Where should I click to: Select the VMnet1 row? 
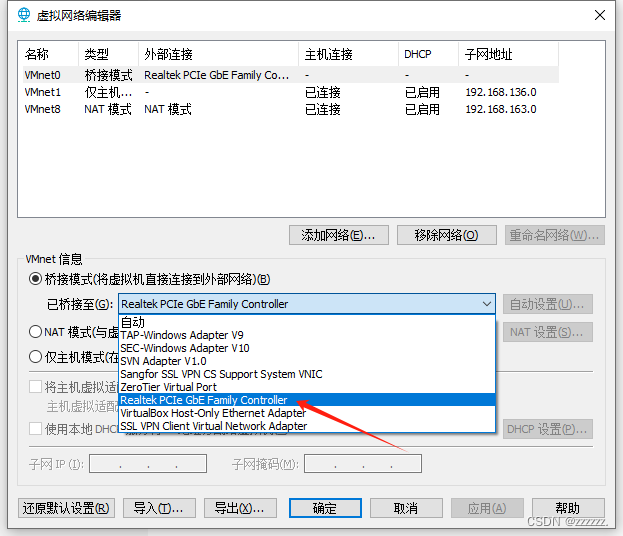point(291,92)
